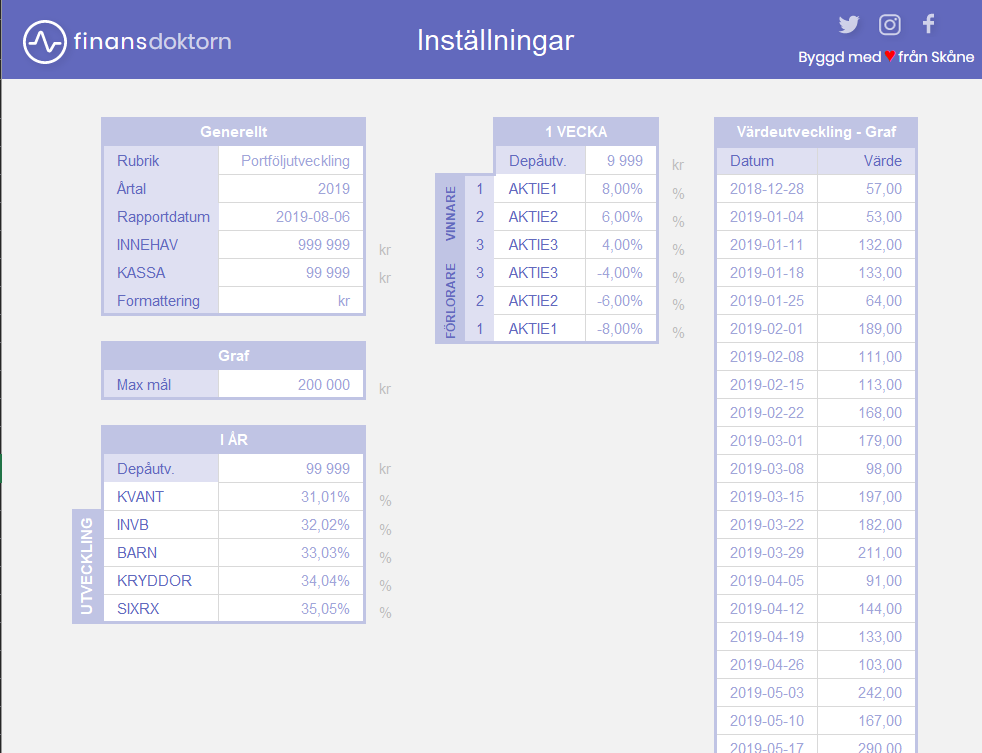This screenshot has height=753, width=982.
Task: Click the finansdoktorn pulse logo
Action: pyautogui.click(x=44, y=42)
